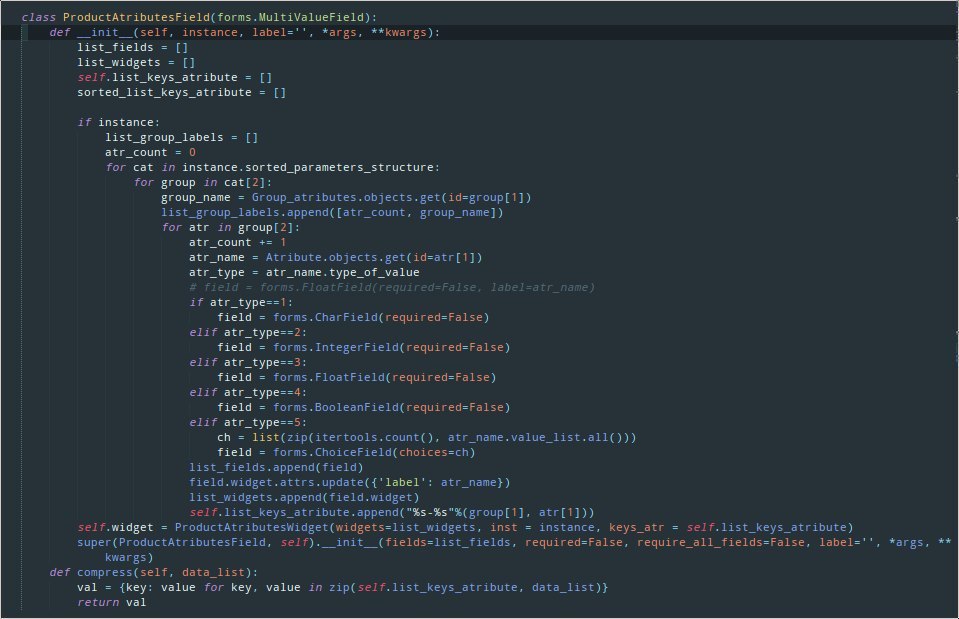Click the forms.IntegerField(required=False) line

[363, 347]
